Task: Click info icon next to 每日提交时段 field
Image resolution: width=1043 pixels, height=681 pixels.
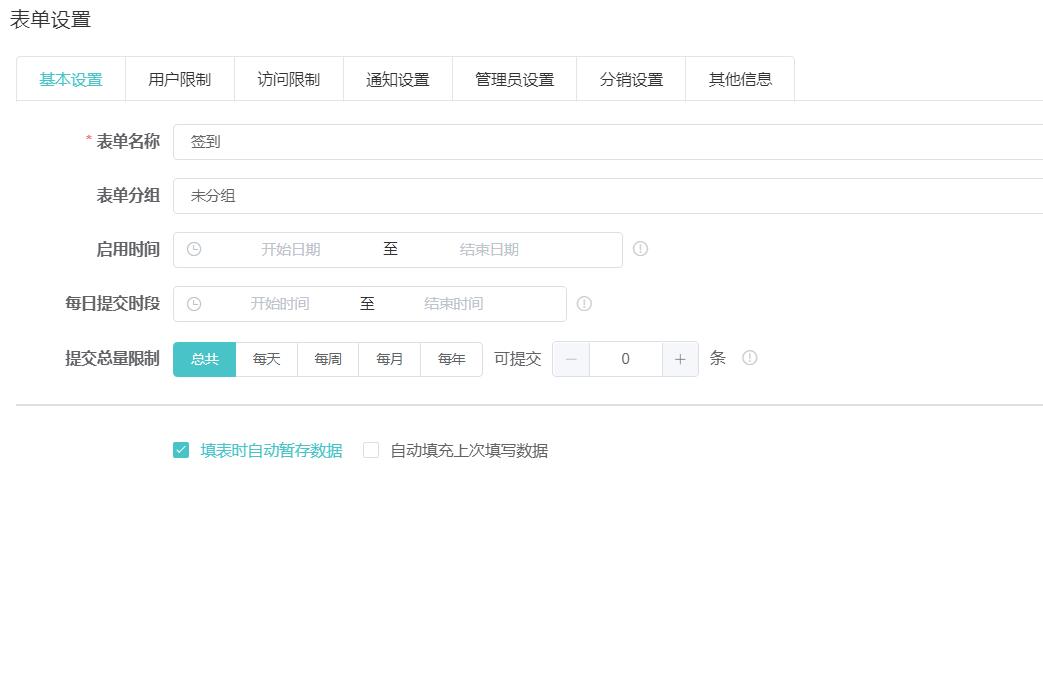Action: pos(584,304)
